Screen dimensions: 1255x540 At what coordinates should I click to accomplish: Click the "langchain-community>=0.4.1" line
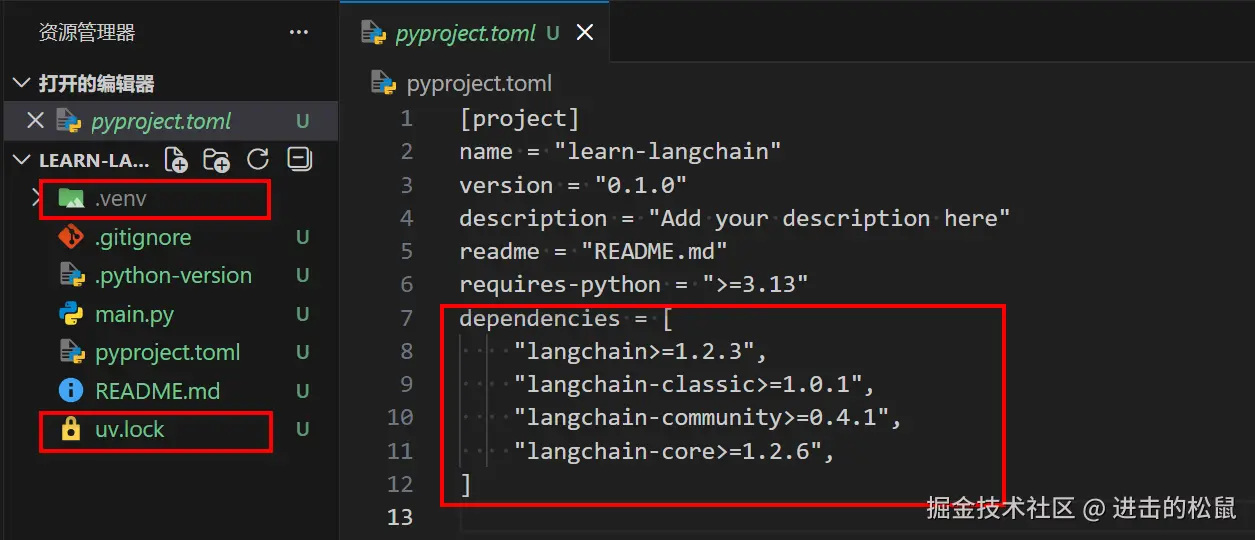pos(707,417)
